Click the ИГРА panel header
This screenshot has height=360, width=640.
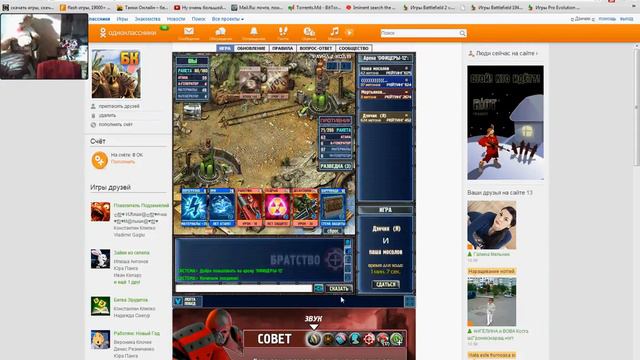click(385, 210)
